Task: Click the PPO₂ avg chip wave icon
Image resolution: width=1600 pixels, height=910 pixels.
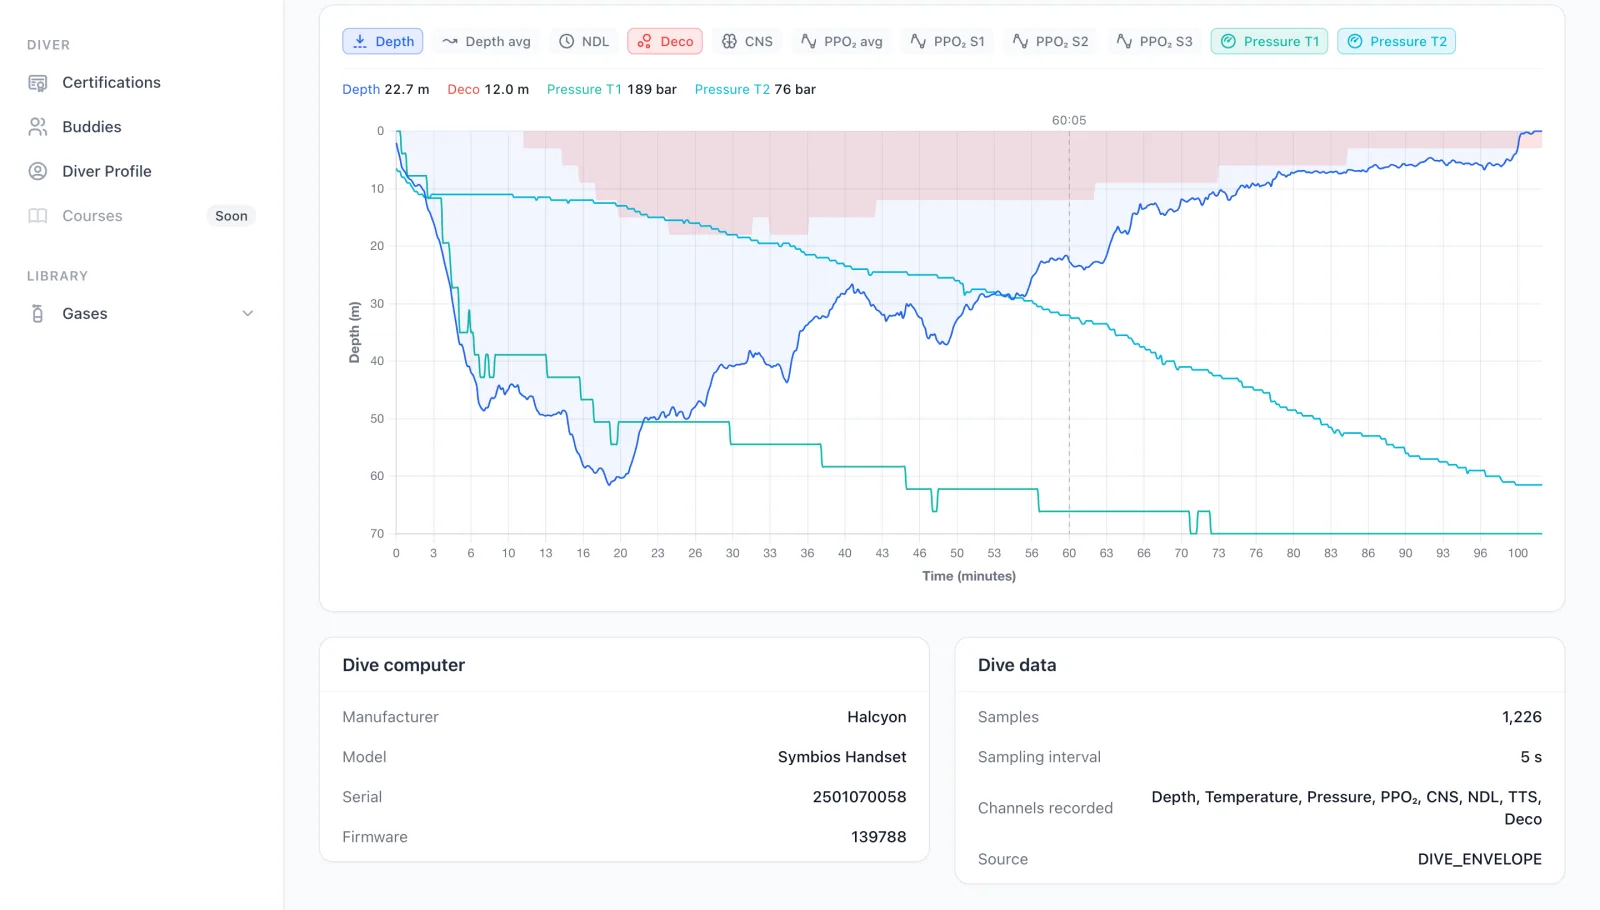Action: point(809,41)
